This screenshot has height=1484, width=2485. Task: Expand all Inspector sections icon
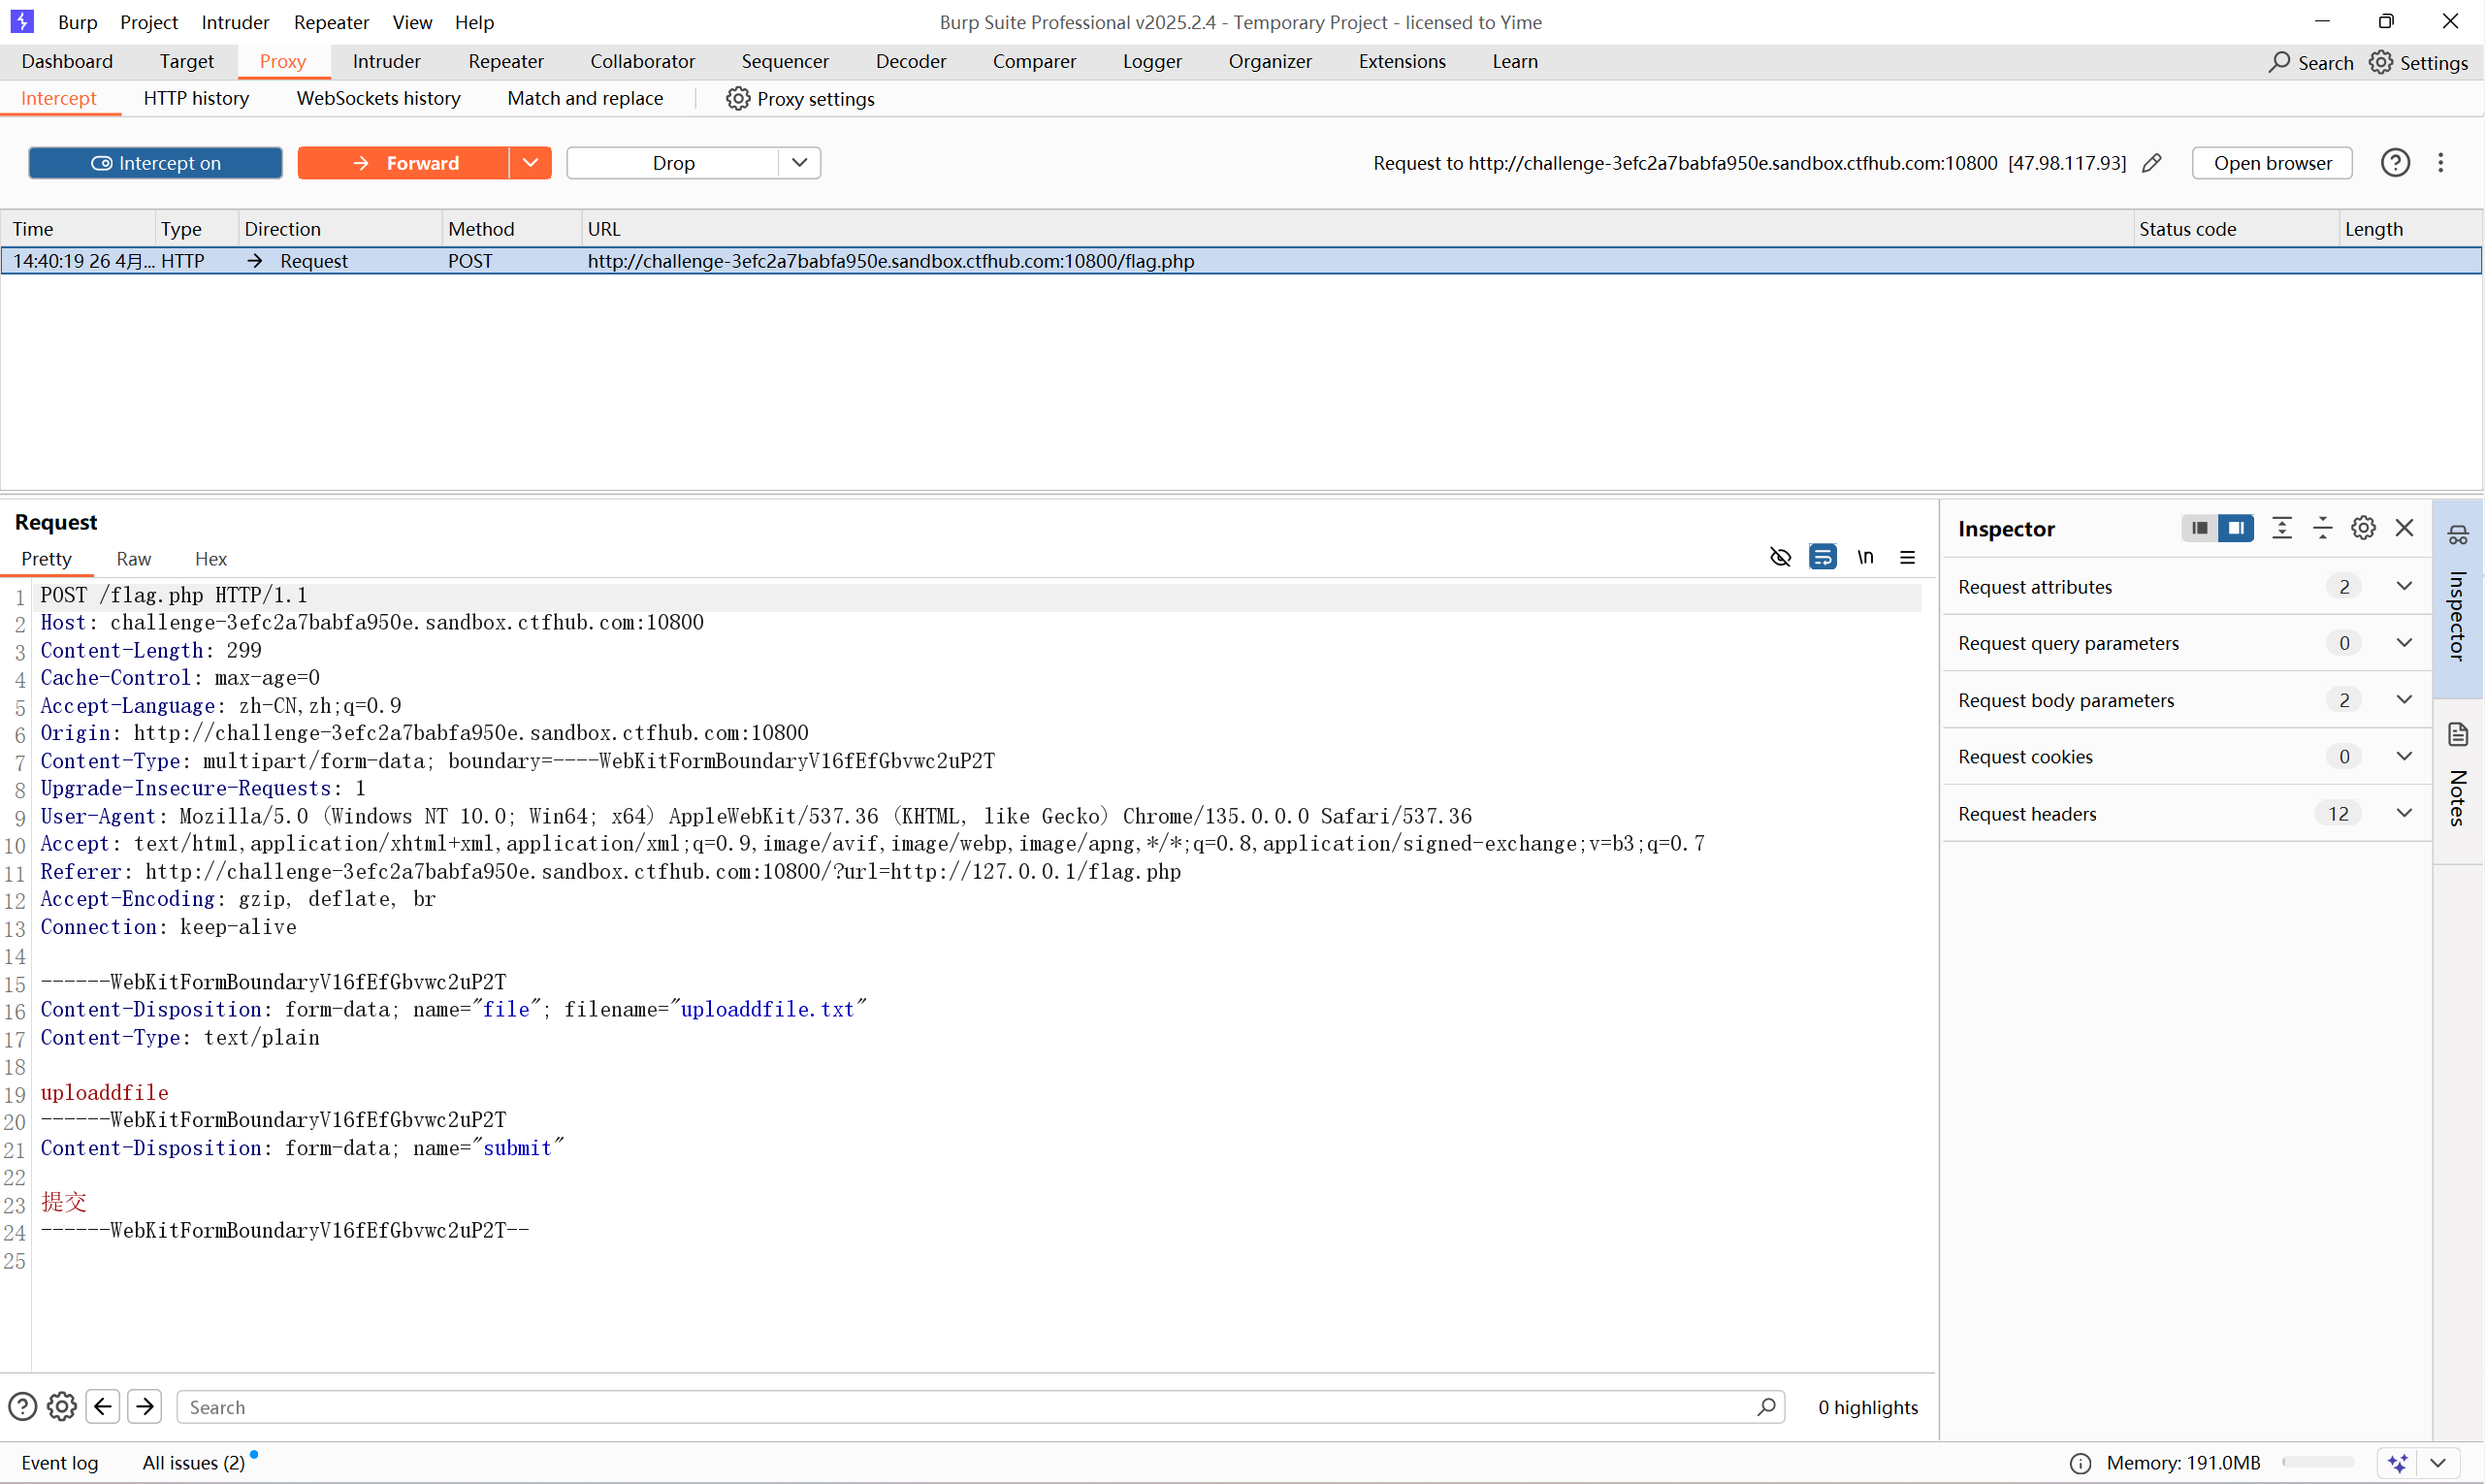click(2282, 528)
